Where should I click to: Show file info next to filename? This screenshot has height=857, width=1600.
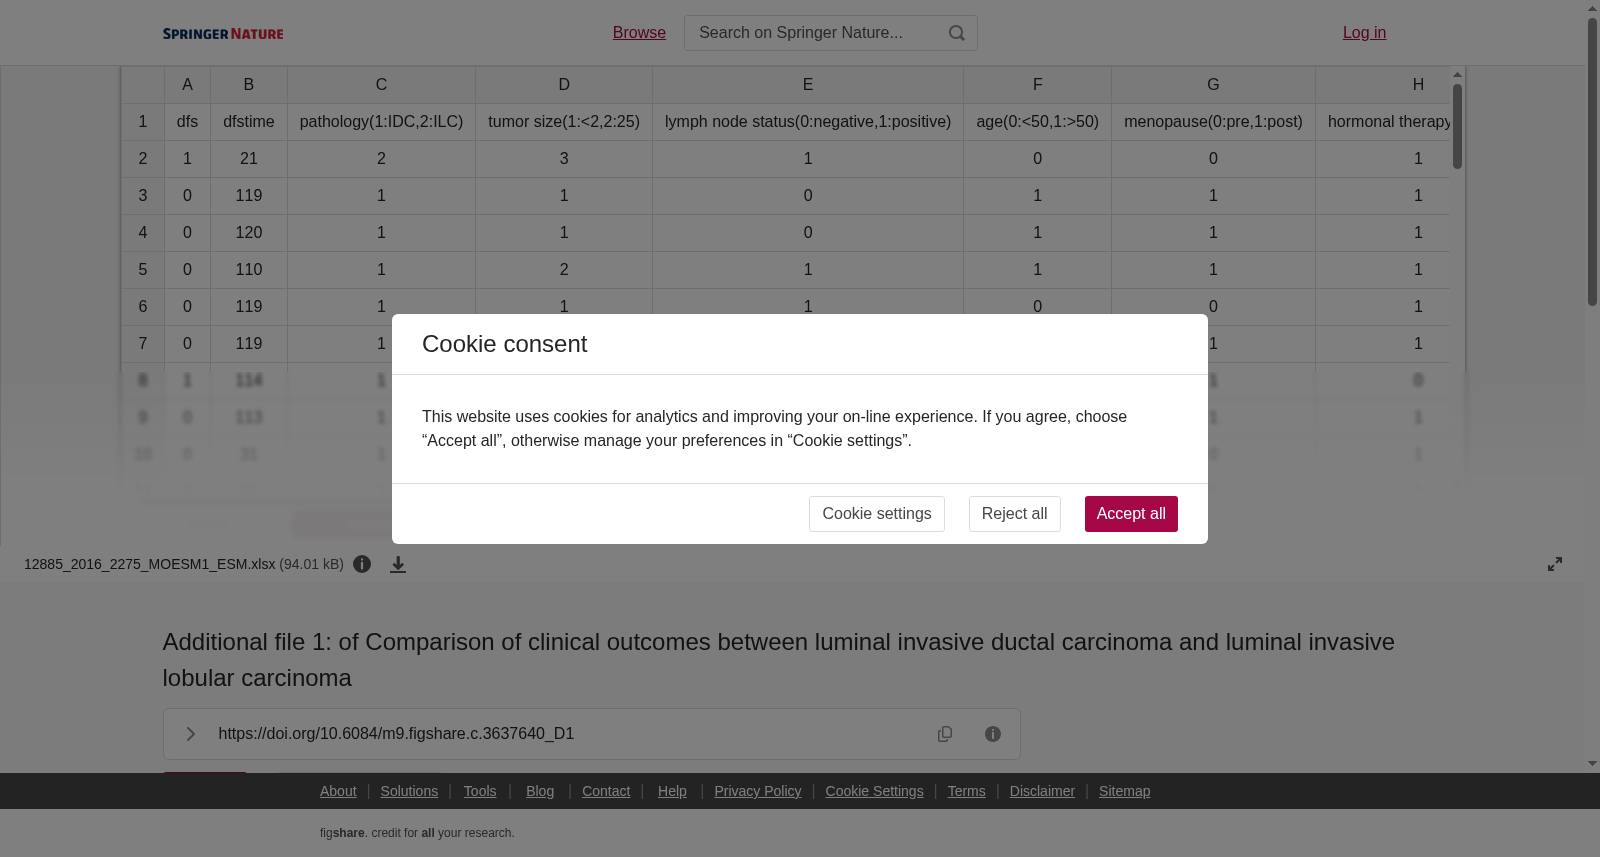coord(362,565)
